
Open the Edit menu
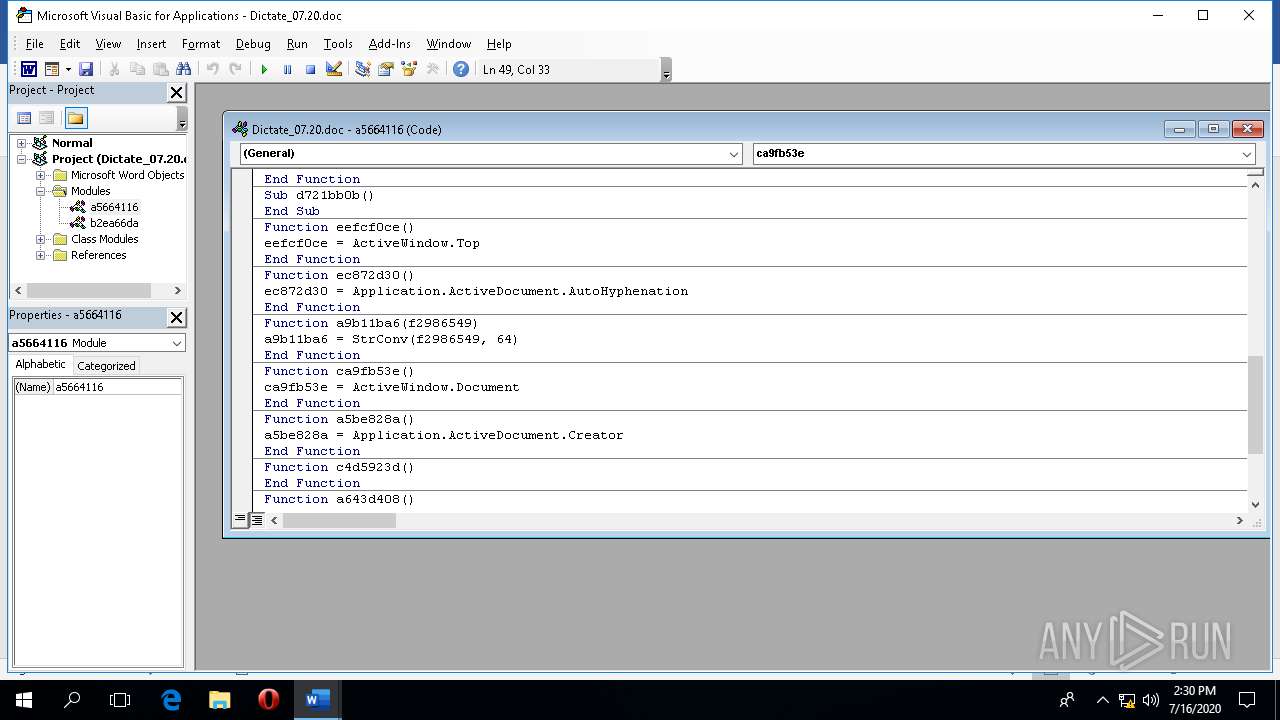click(70, 44)
